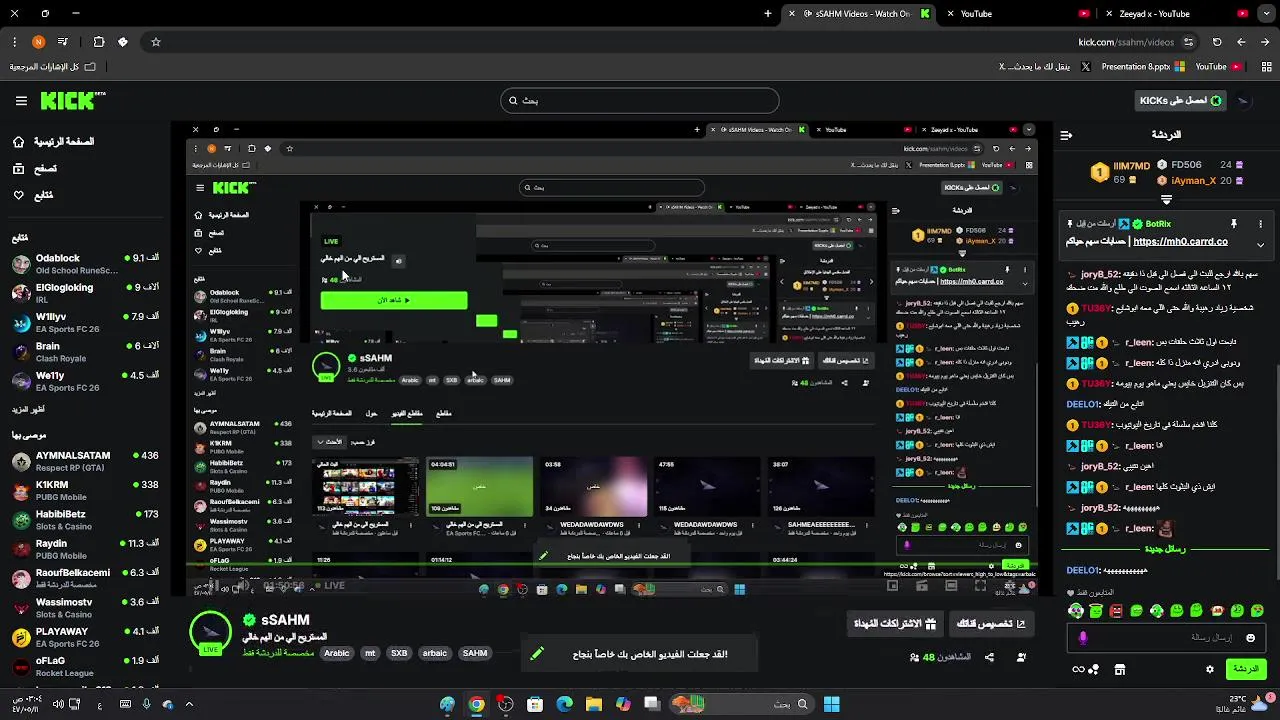Open YouTube bookmark on bookmarks bar
The height and width of the screenshot is (720, 1280).
(x=1218, y=67)
